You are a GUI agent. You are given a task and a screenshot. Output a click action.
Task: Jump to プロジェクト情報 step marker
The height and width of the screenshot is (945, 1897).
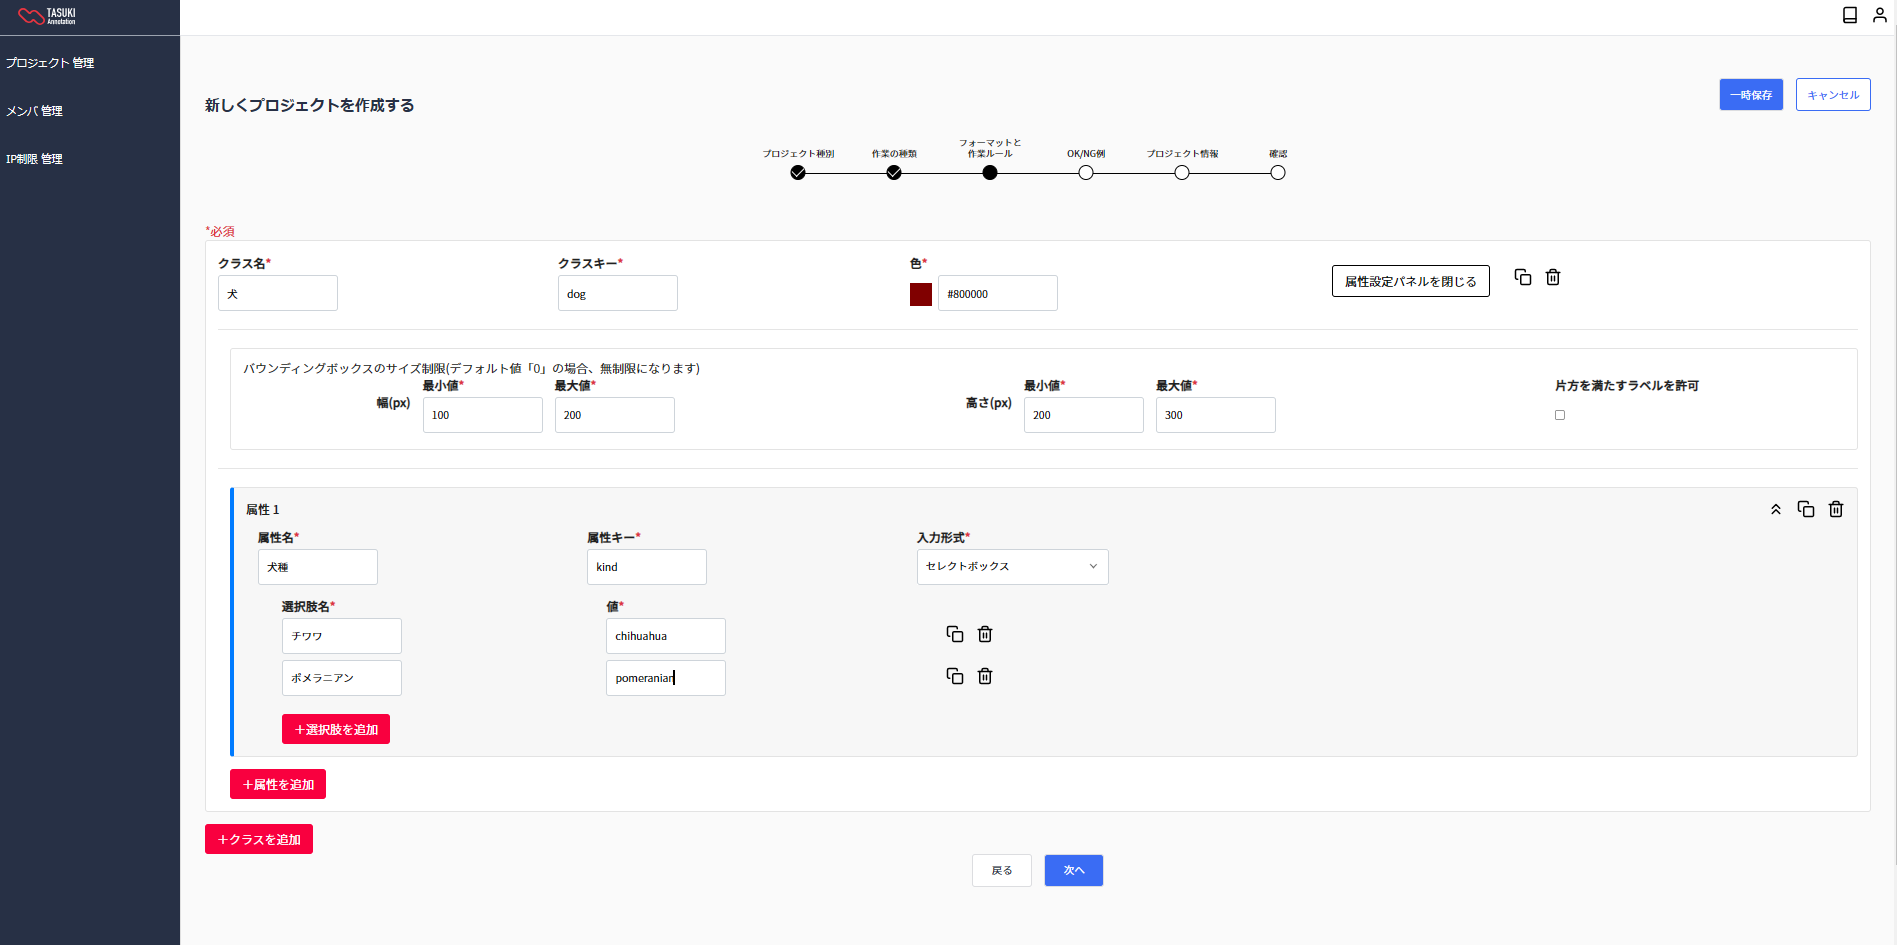(1182, 172)
